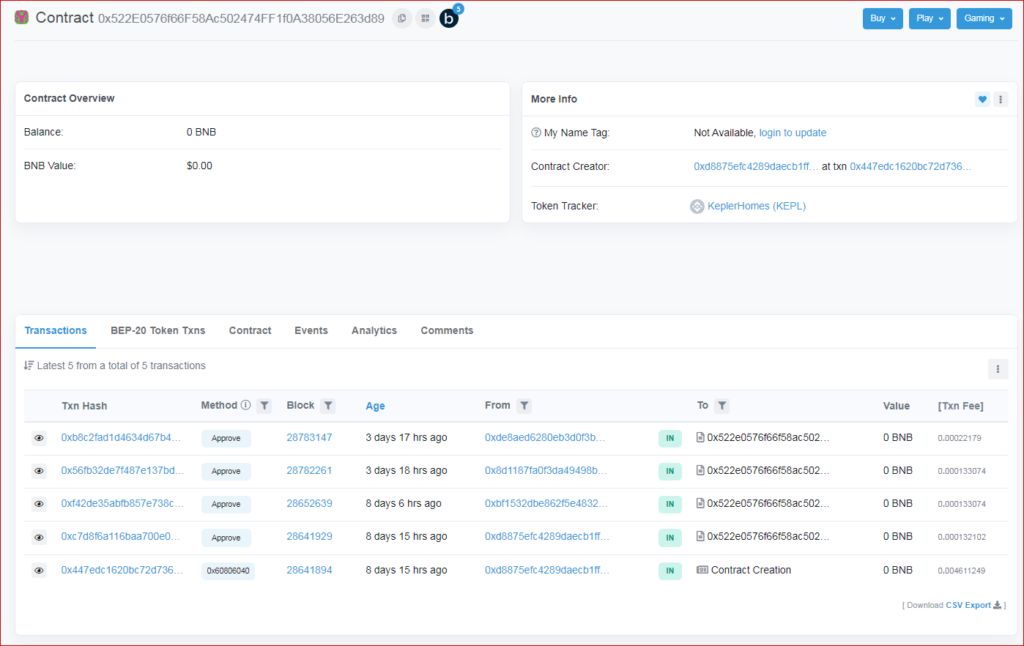Open the Events tab
Viewport: 1024px width, 646px height.
click(x=311, y=331)
